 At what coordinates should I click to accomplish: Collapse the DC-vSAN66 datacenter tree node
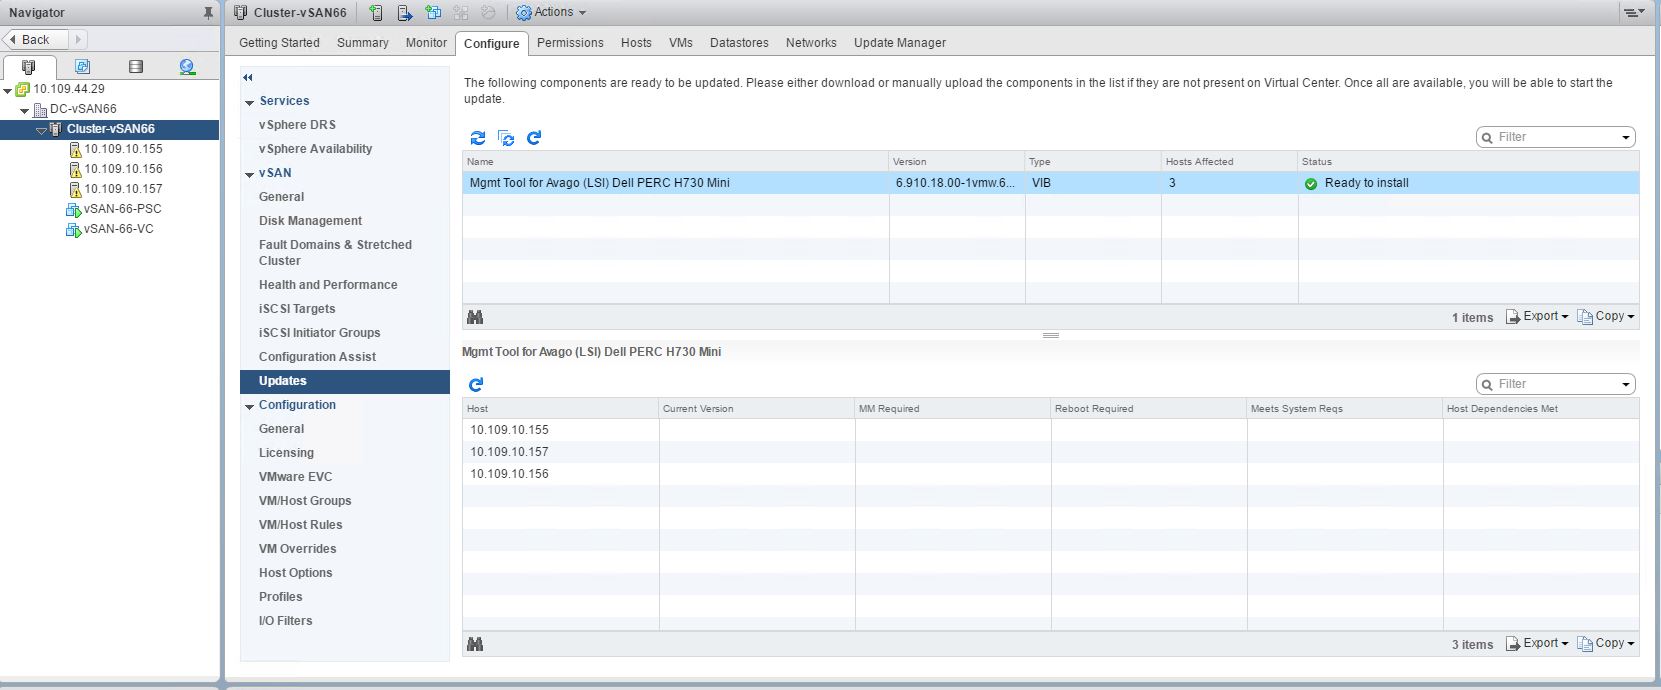click(x=25, y=110)
